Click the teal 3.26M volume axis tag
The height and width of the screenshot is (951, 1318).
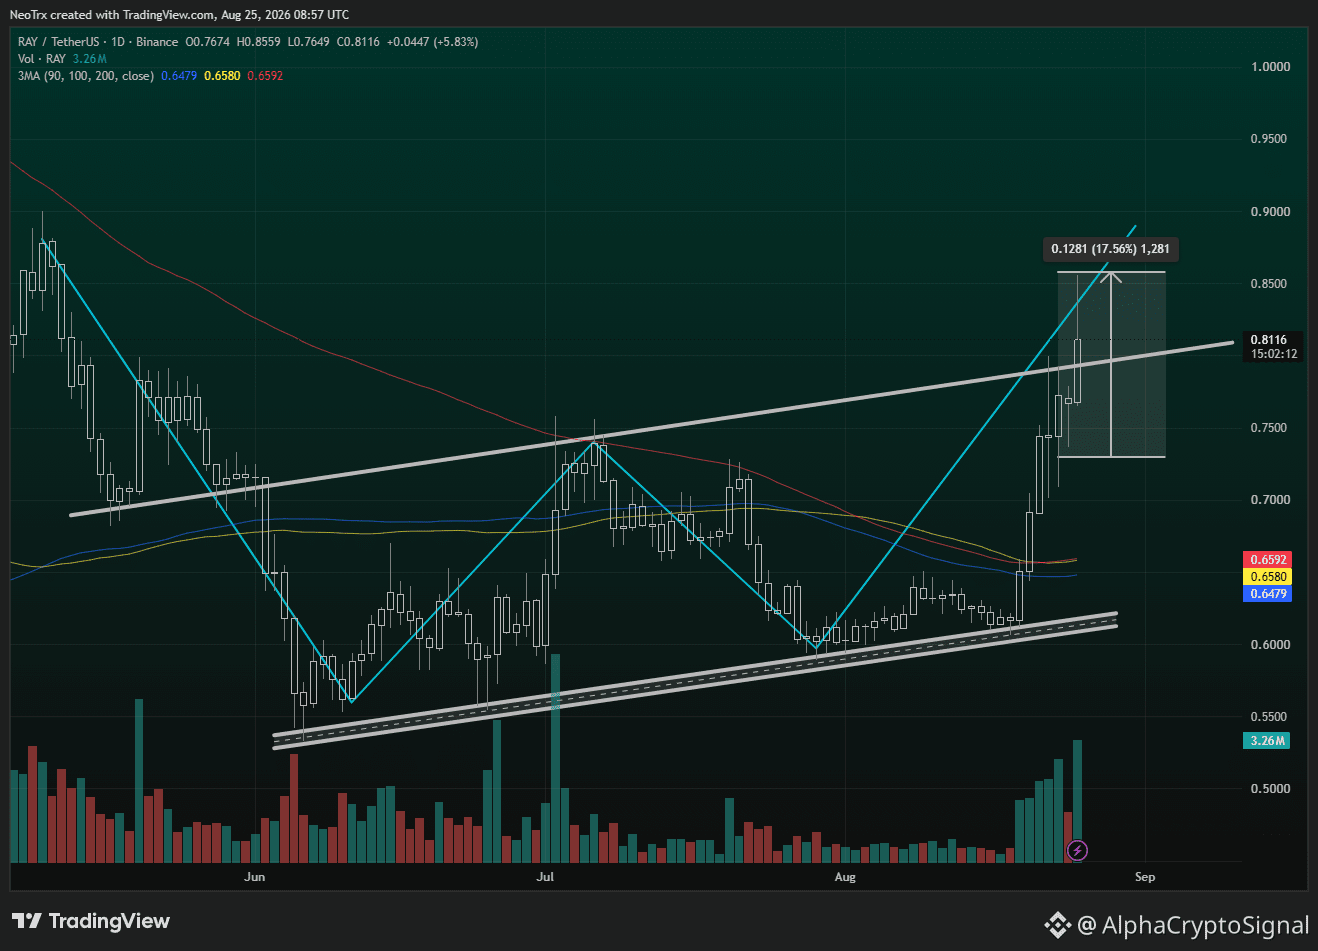click(x=1266, y=741)
